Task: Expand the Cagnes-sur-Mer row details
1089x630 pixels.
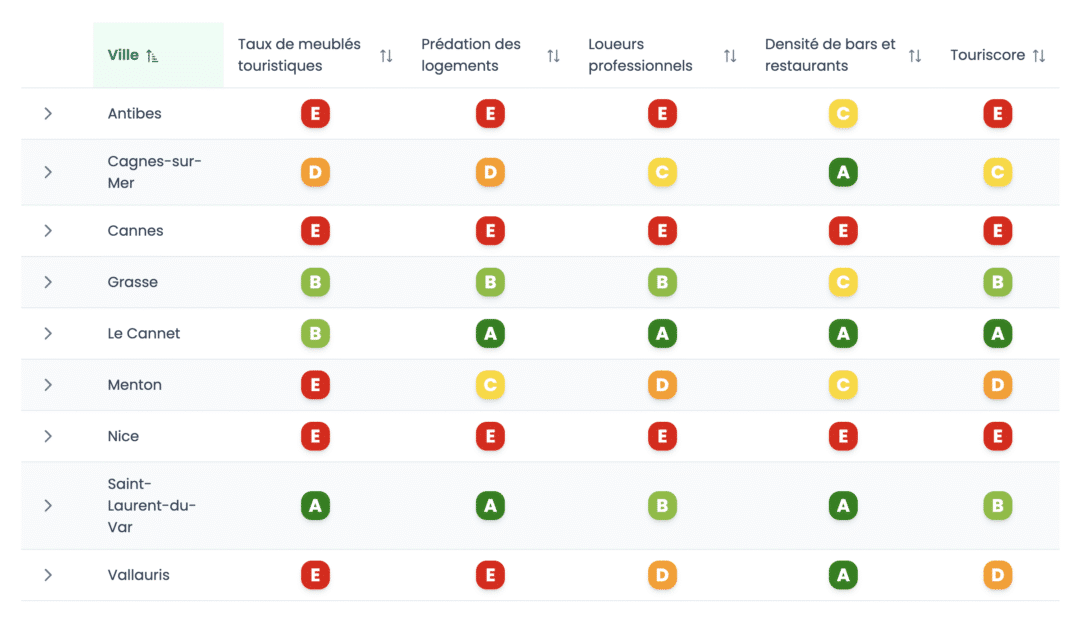Action: pos(48,172)
